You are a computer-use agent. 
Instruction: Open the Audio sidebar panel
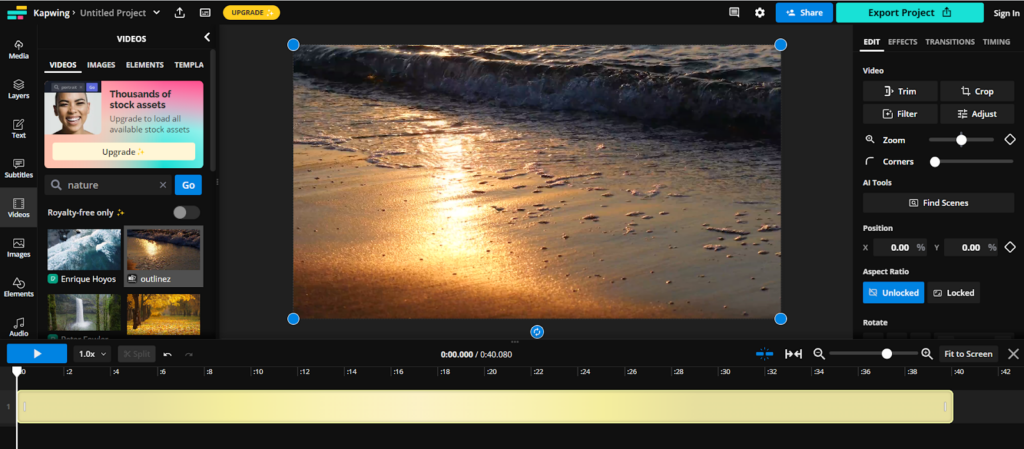point(18,327)
